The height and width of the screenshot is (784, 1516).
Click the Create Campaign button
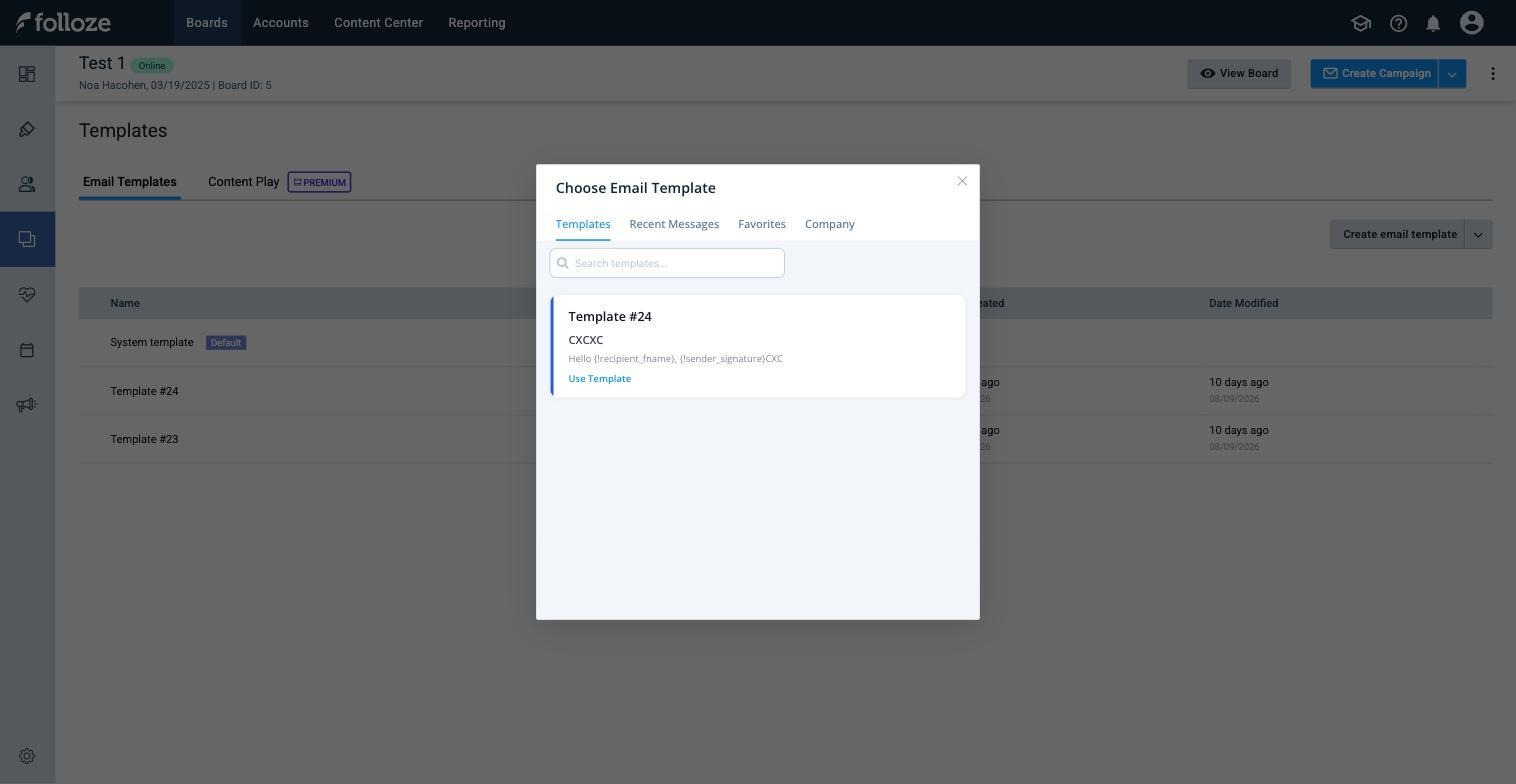tap(1375, 73)
